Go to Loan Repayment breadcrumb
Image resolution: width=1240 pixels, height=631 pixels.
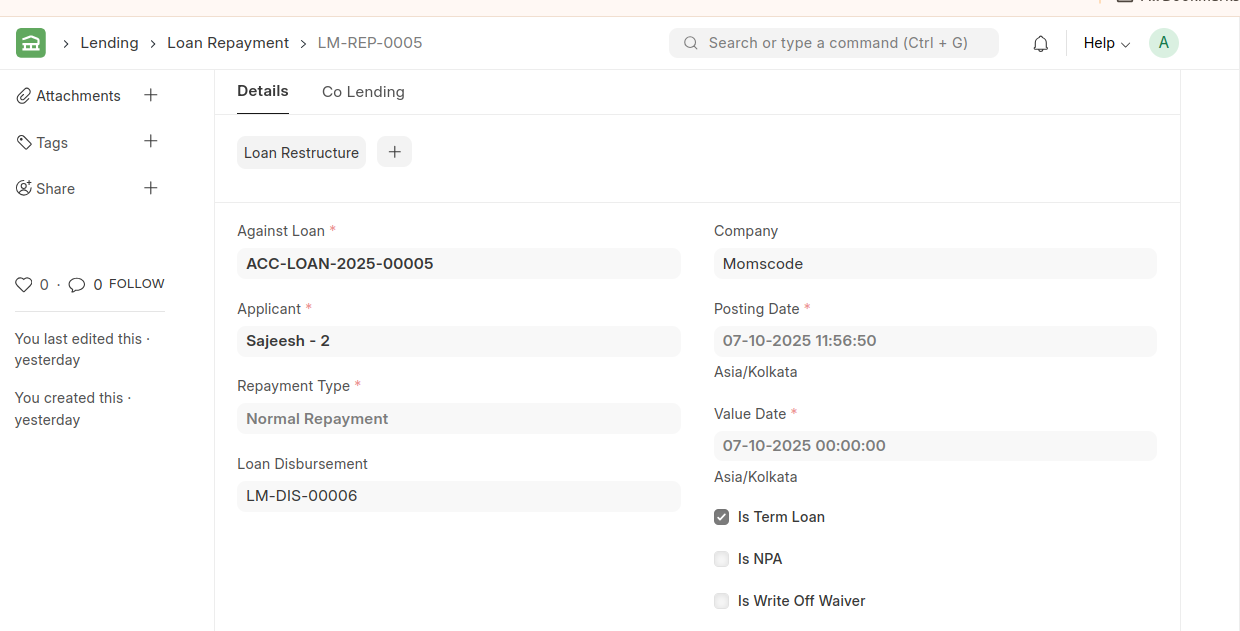pos(228,43)
